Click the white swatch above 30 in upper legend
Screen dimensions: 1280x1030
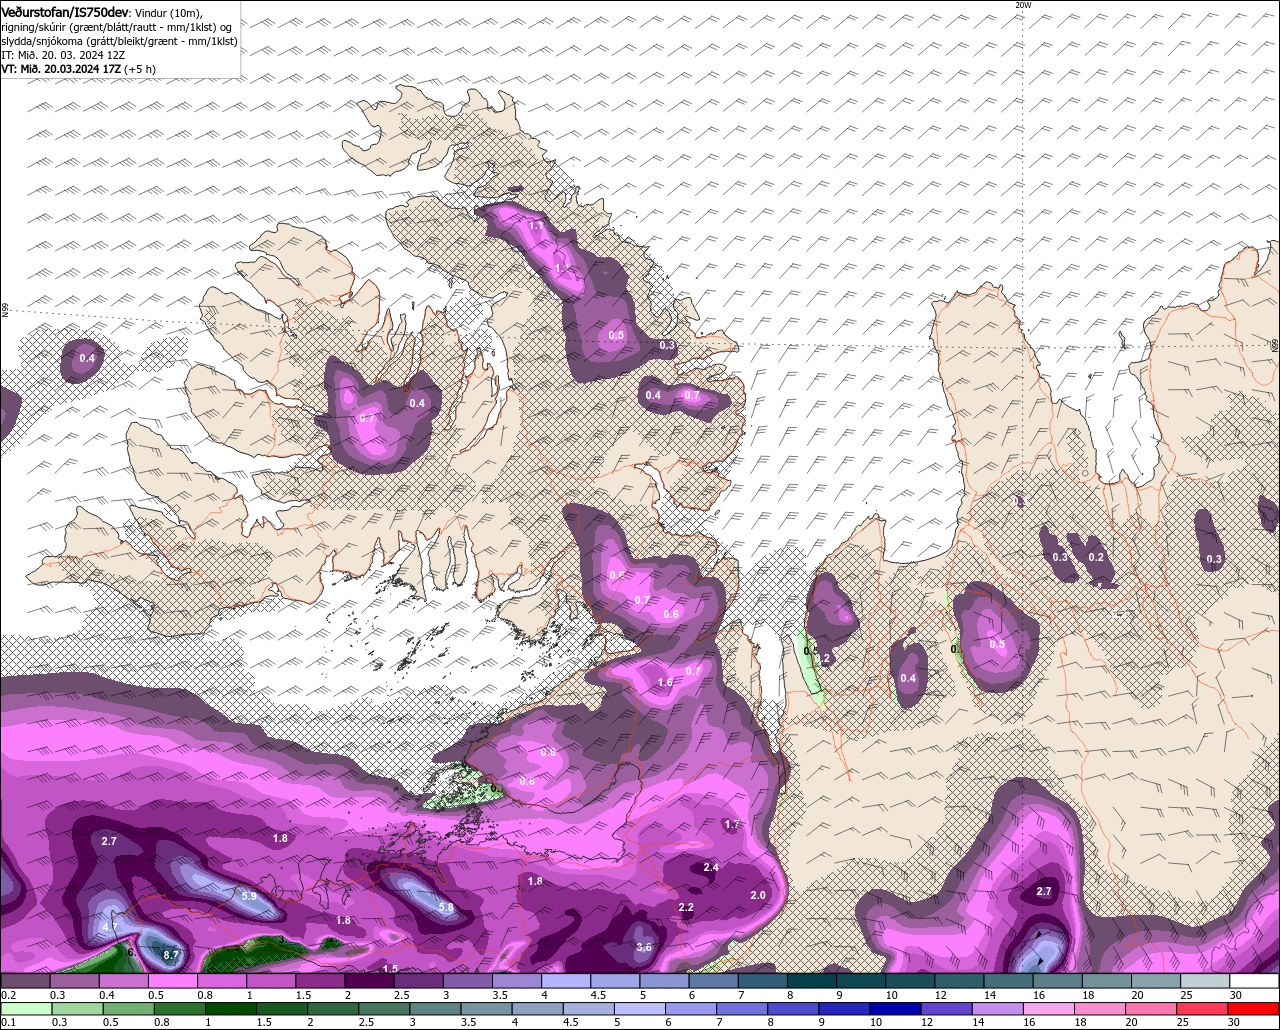1255,981
